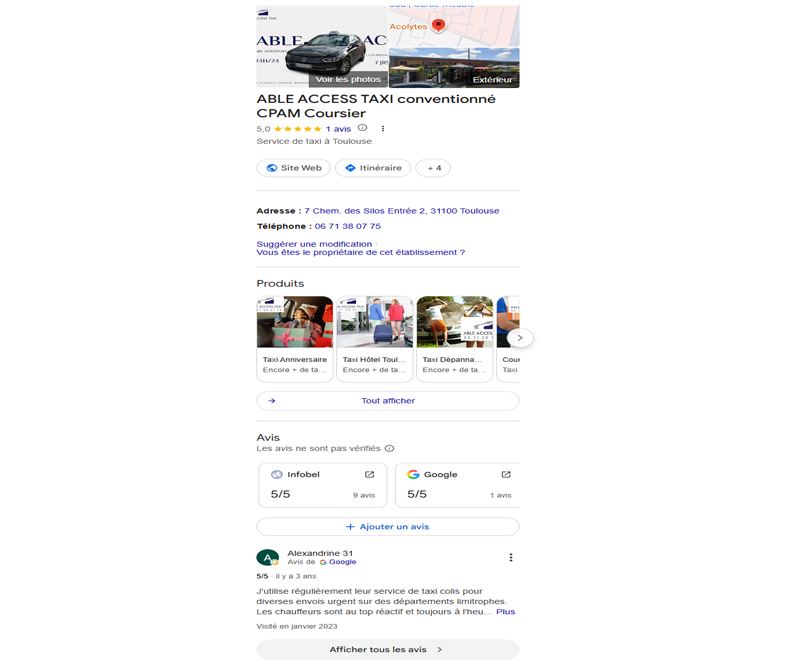
Task: Open the Extérieur photo thumbnail
Action: click(454, 68)
